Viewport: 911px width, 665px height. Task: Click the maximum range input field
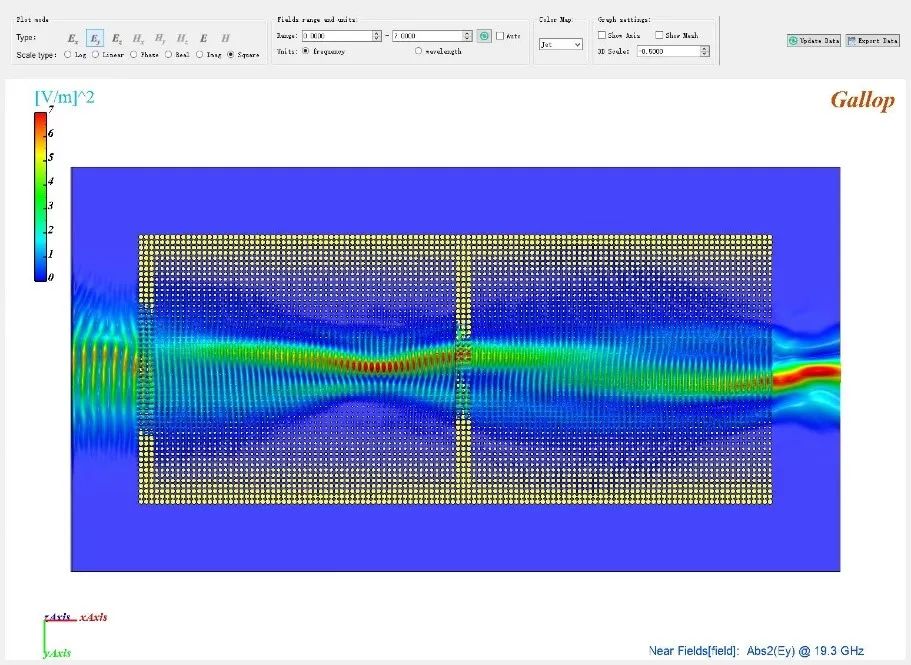click(425, 36)
